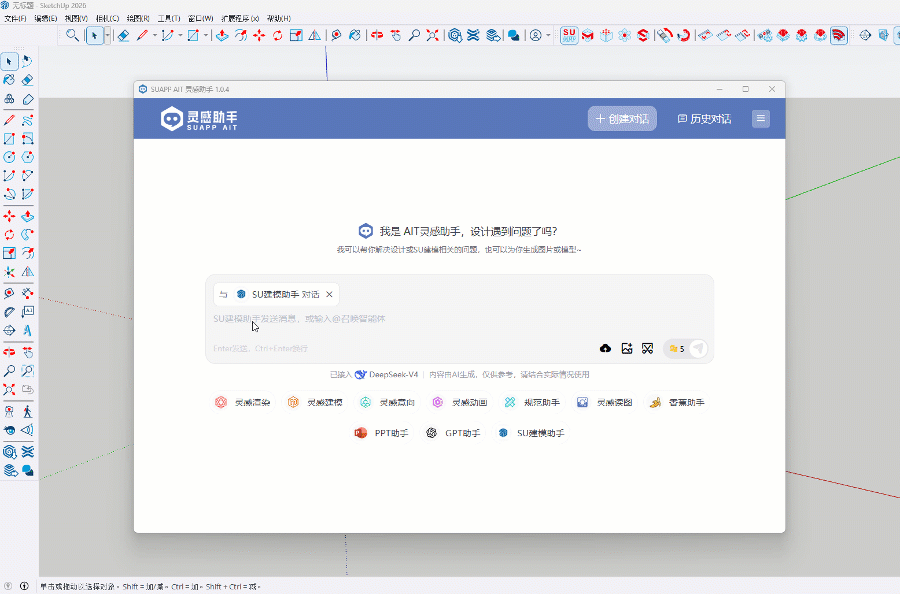The image size is (900, 594).
Task: Select the Tape Measure tool in top toolbar
Action: pyautogui.click(x=336, y=36)
